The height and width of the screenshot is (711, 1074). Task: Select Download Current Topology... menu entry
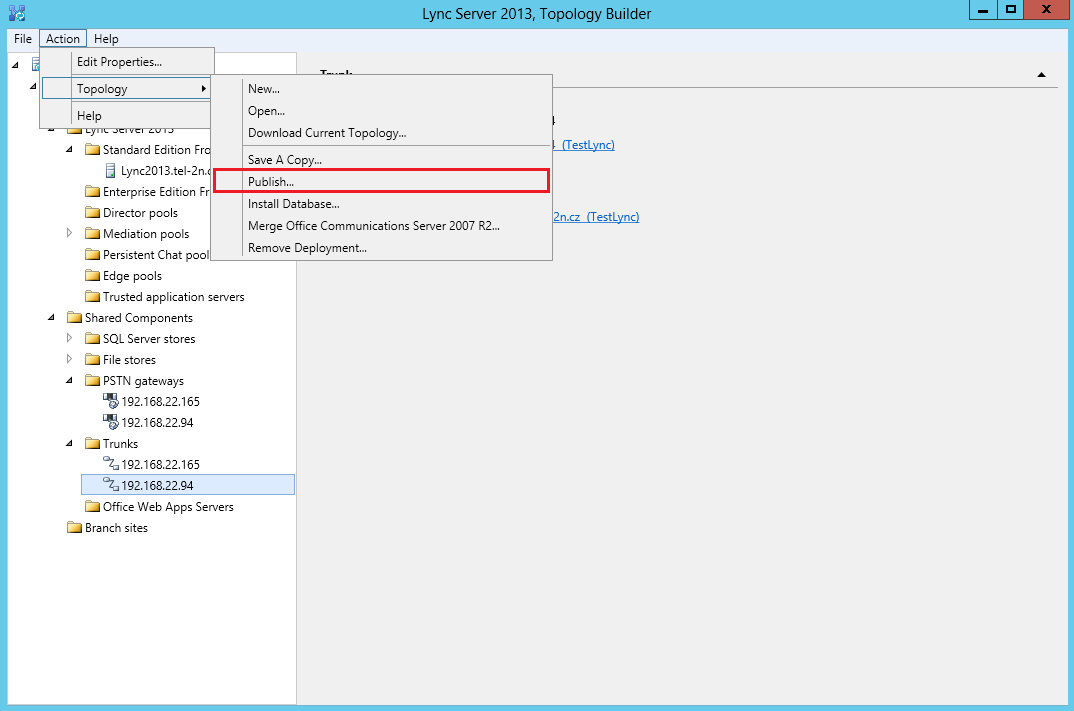[327, 133]
